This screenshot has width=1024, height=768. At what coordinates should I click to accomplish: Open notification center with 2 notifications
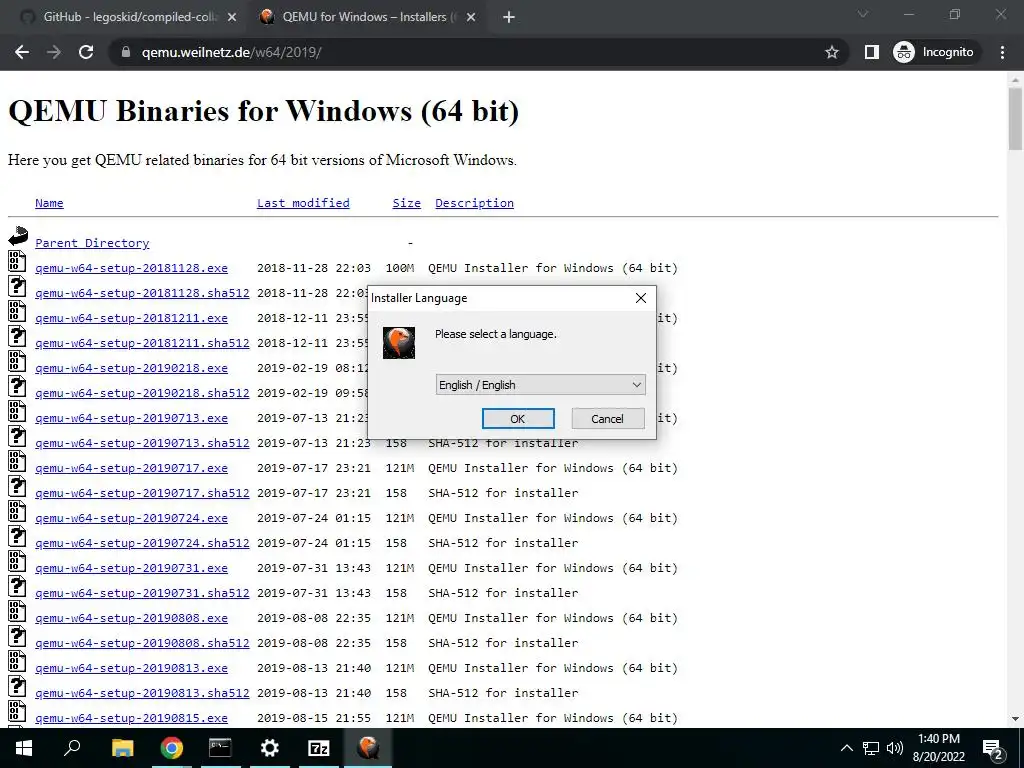[x=993, y=749]
